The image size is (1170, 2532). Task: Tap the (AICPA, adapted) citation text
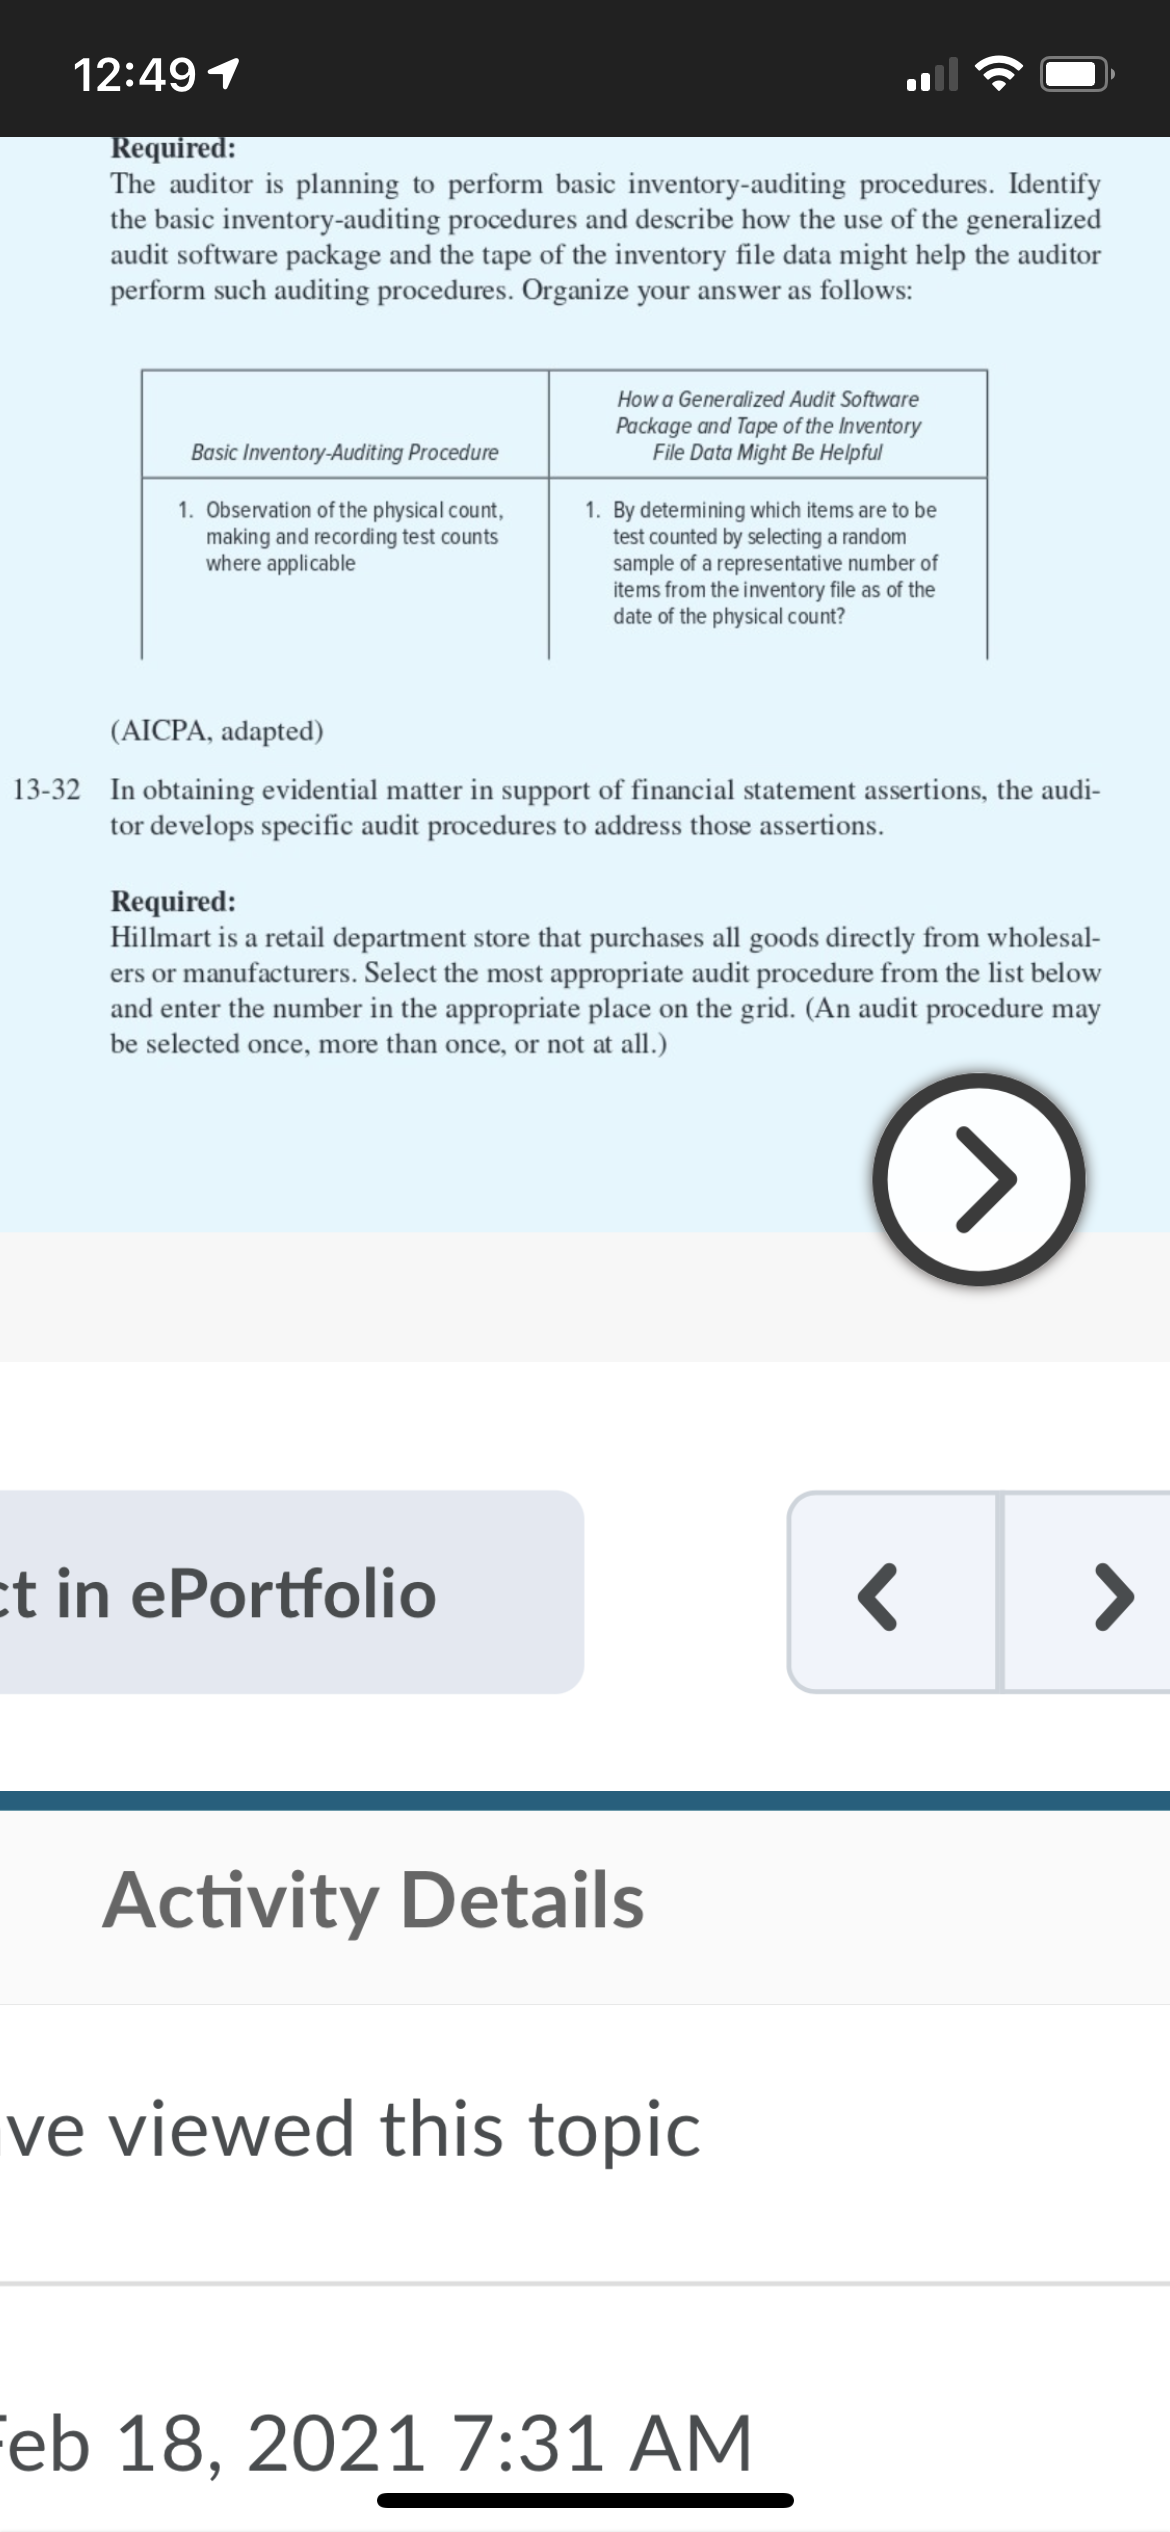[217, 731]
